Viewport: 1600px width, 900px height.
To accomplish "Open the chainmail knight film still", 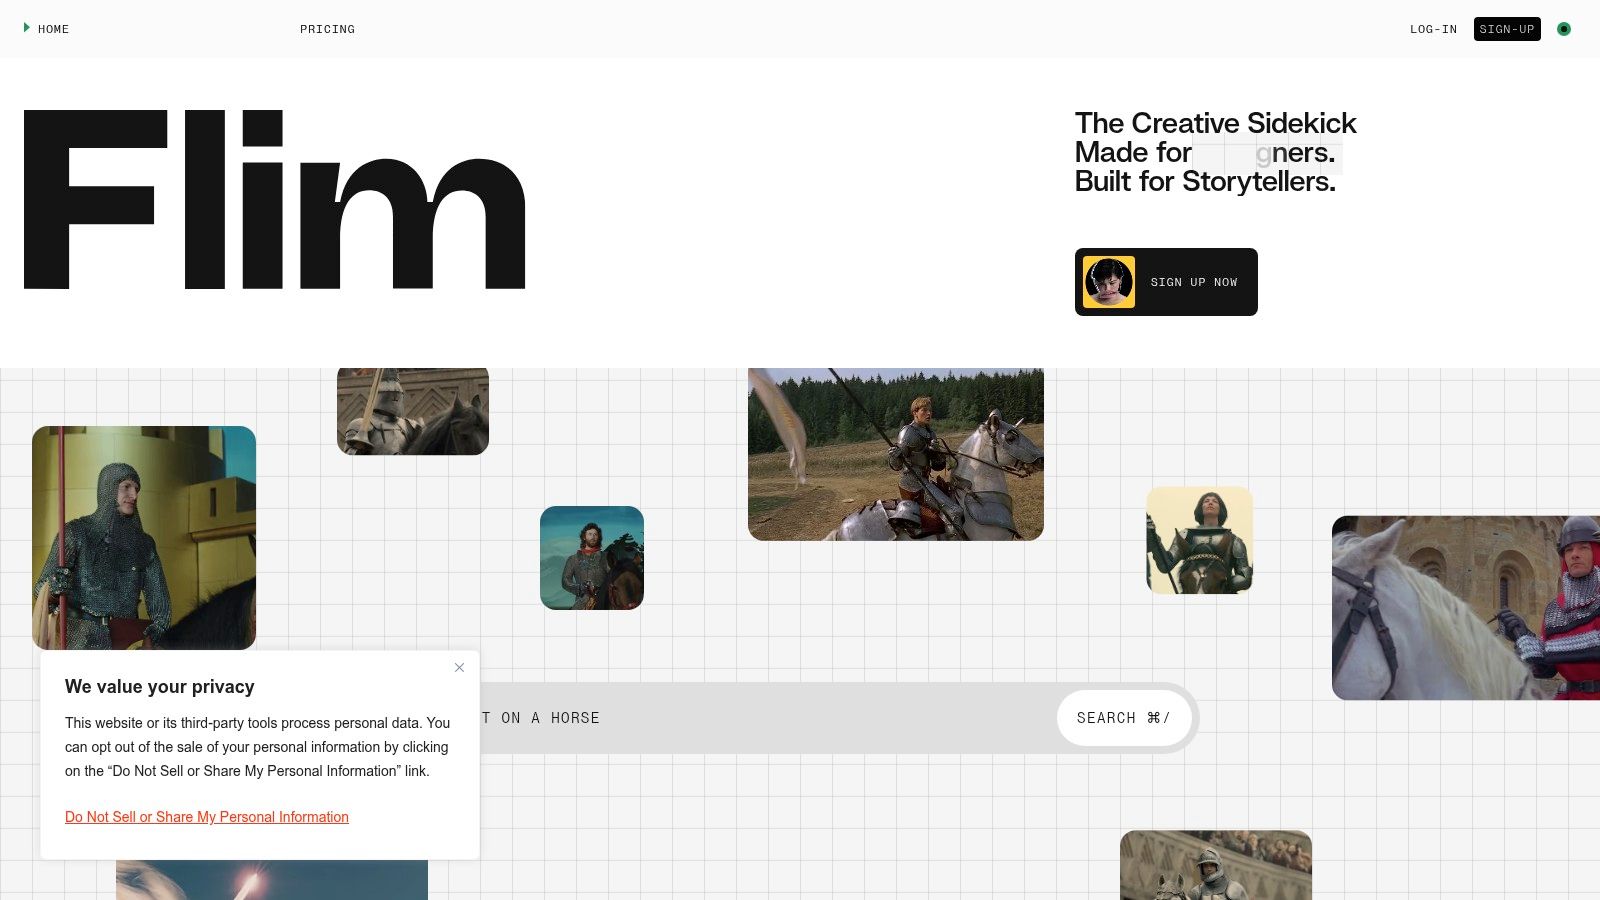I will pyautogui.click(x=144, y=538).
